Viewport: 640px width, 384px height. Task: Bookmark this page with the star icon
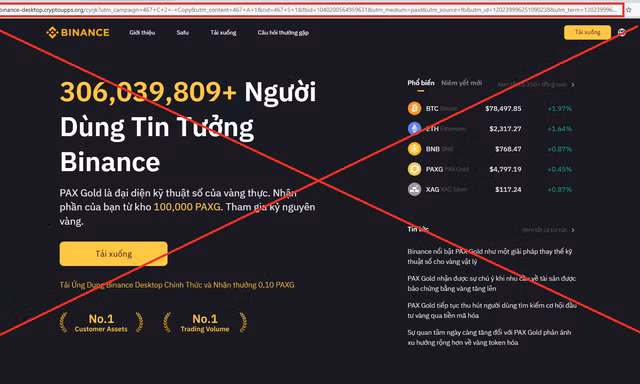click(629, 10)
